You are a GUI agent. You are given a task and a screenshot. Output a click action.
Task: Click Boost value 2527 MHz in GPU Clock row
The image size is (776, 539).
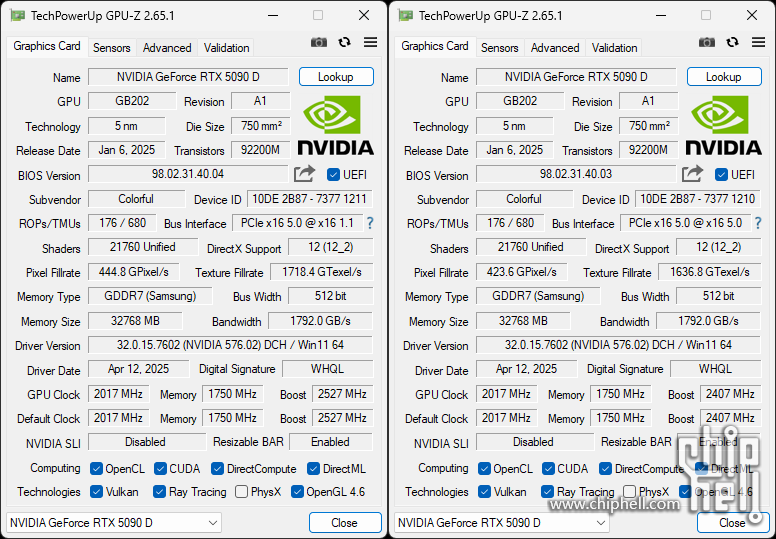coord(342,394)
